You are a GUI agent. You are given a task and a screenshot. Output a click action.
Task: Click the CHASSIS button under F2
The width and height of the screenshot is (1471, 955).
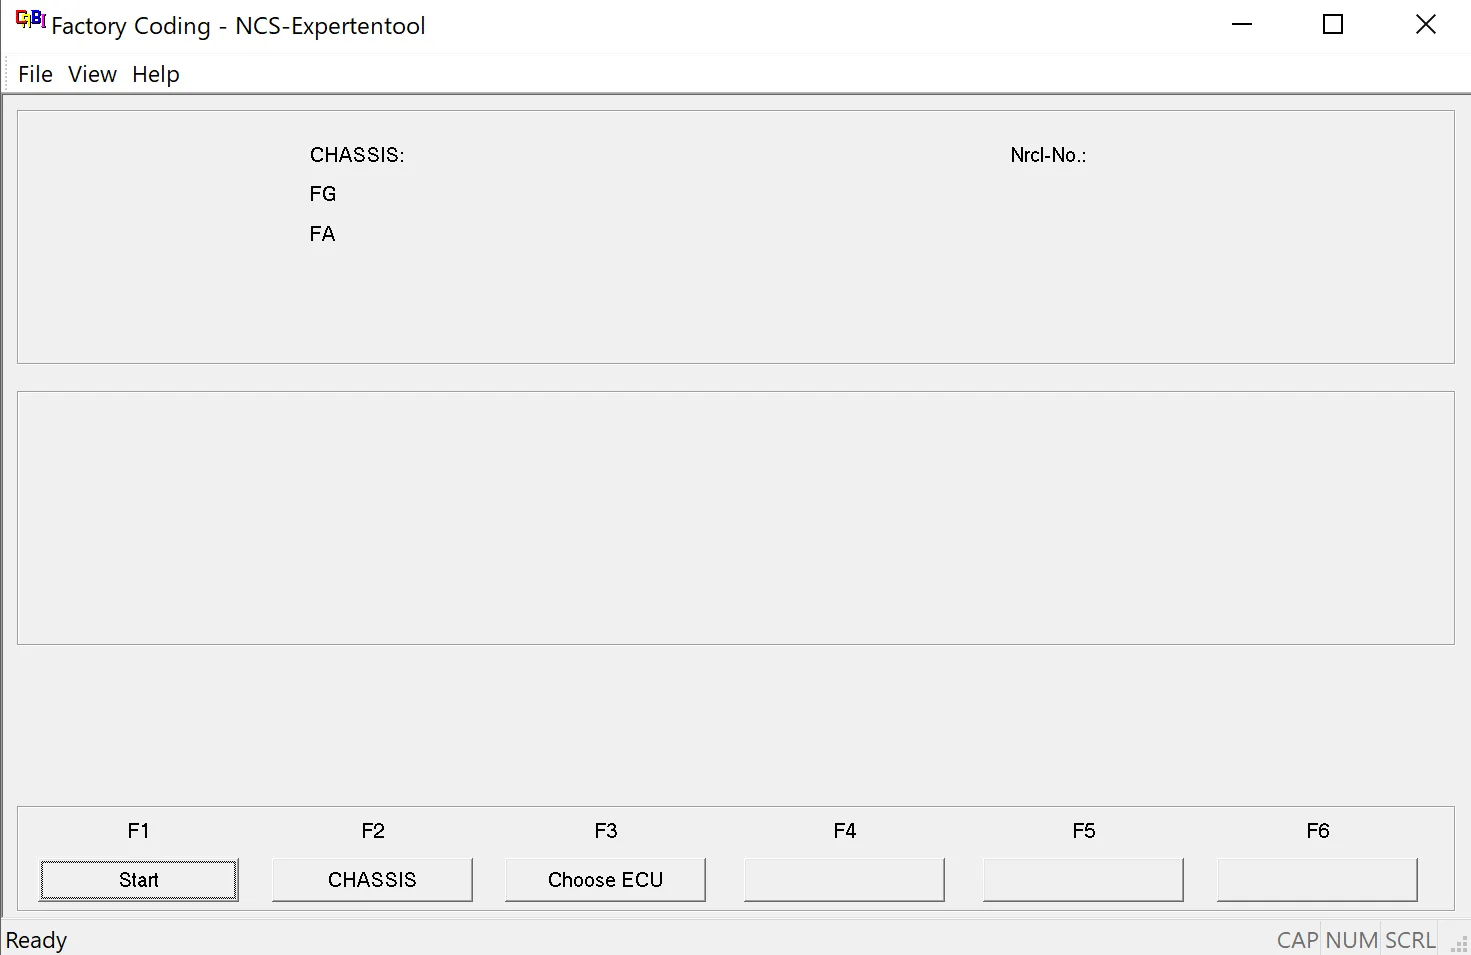click(372, 880)
